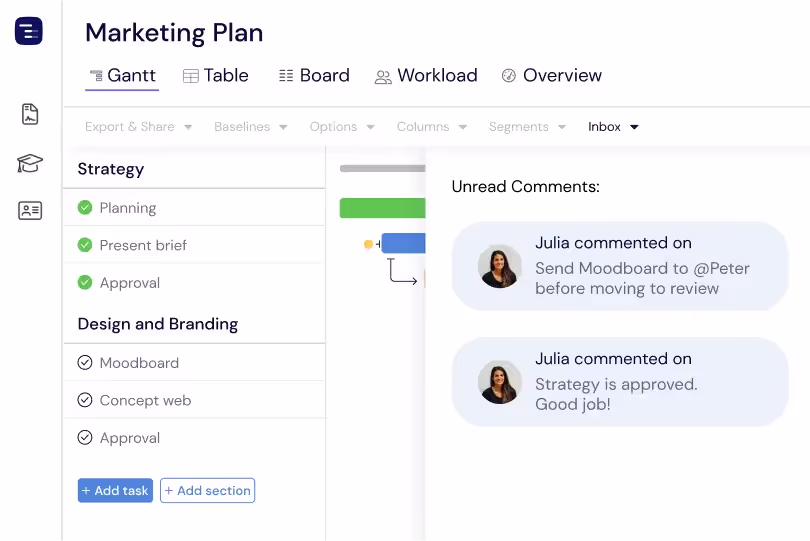
Task: Open the document report sidebar icon
Action: 30,114
